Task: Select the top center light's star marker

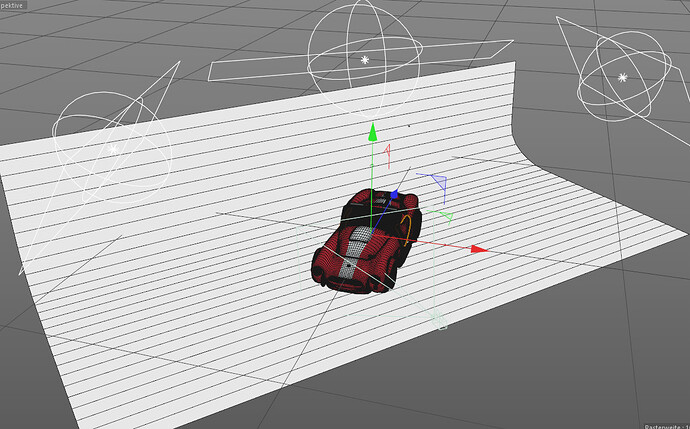Action: pos(365,60)
